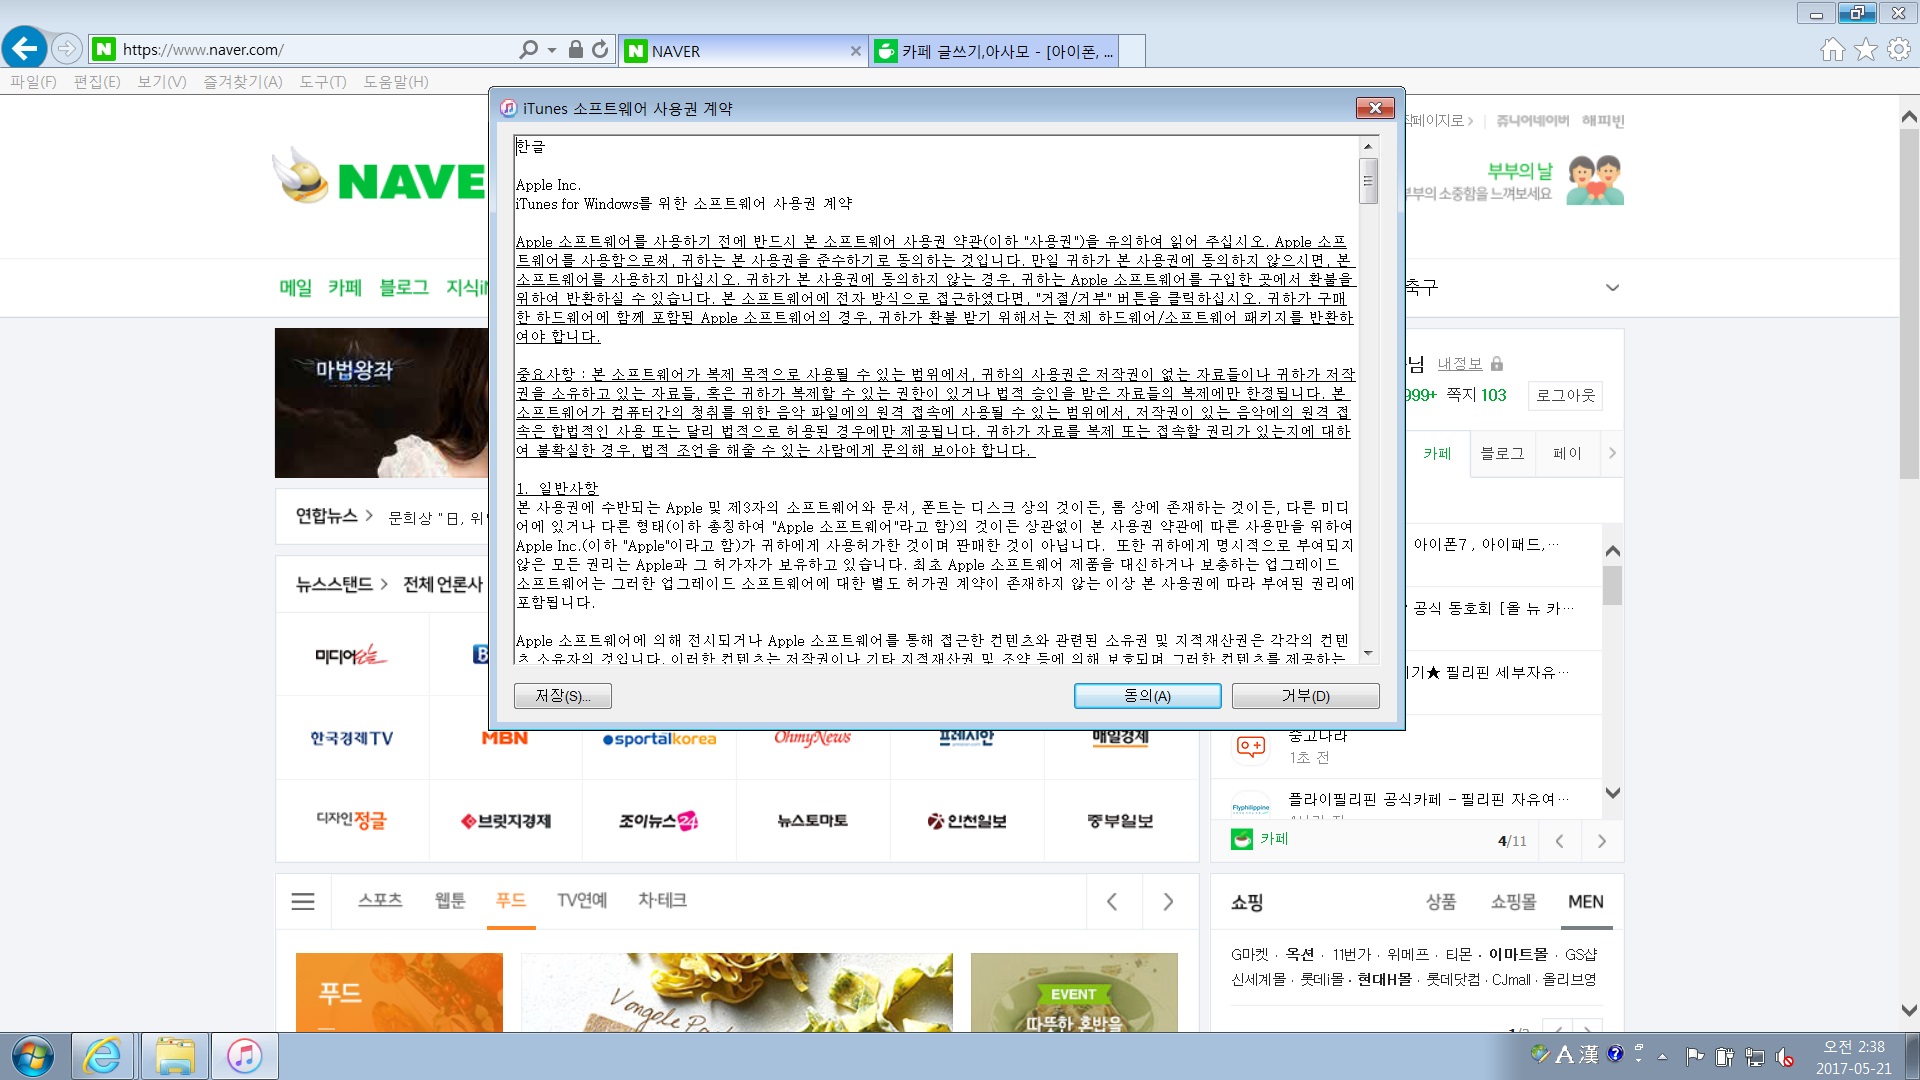Click the 동의(A) agree button
The width and height of the screenshot is (1920, 1080).
click(x=1147, y=696)
